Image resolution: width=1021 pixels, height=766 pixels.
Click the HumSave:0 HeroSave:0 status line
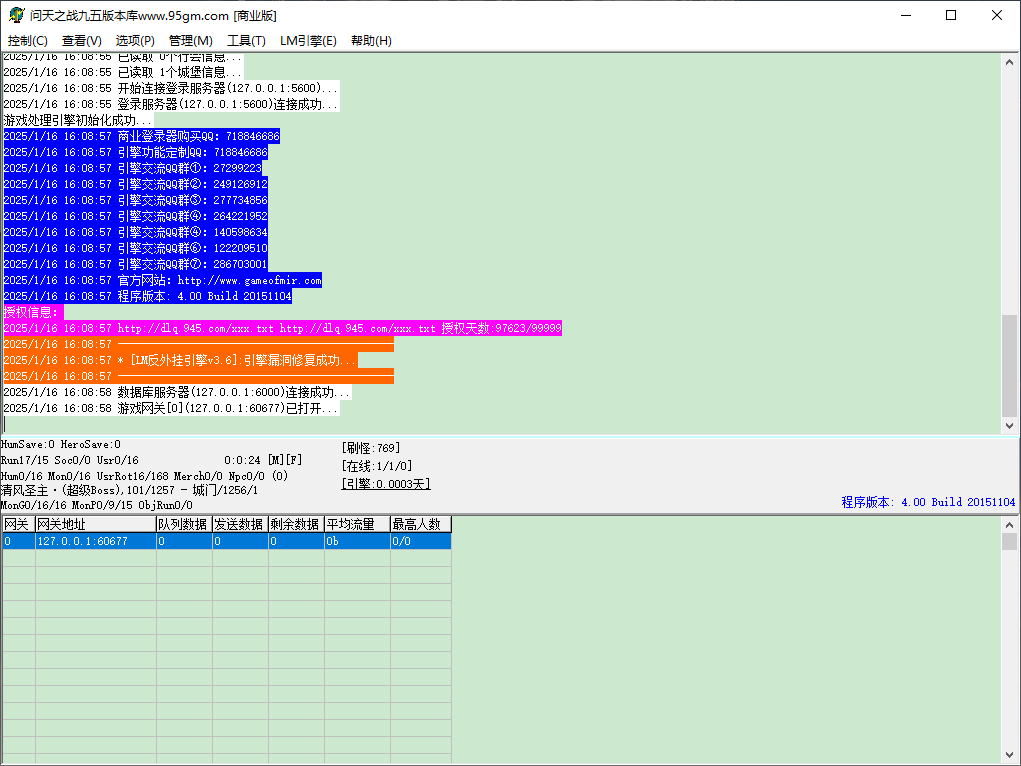(61, 444)
